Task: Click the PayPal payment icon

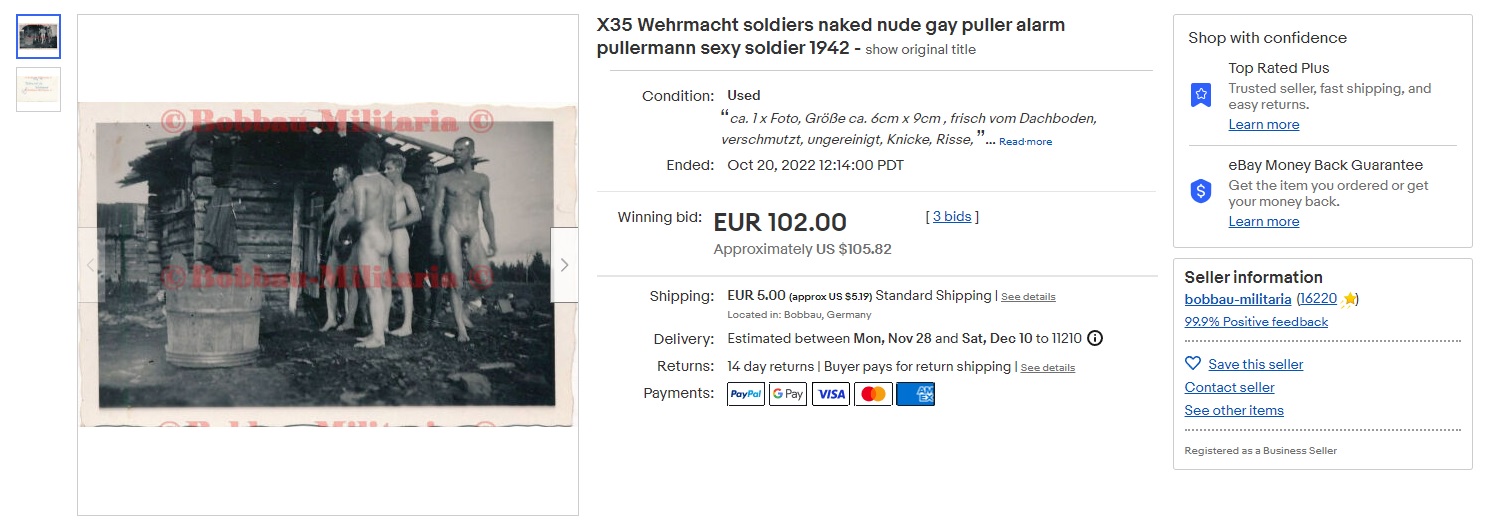Action: pos(745,394)
